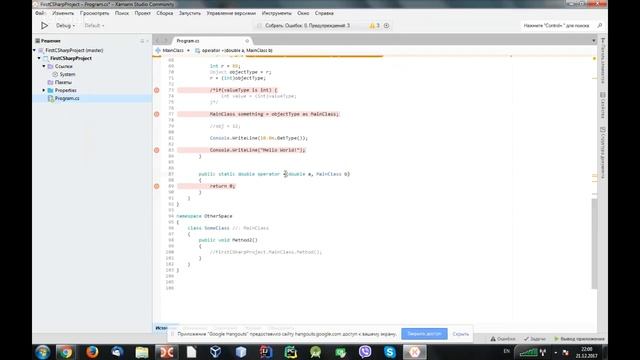This screenshot has height=360, width=640.
Task: Collapse the FirstCSharpProject project node
Action: coord(39,58)
